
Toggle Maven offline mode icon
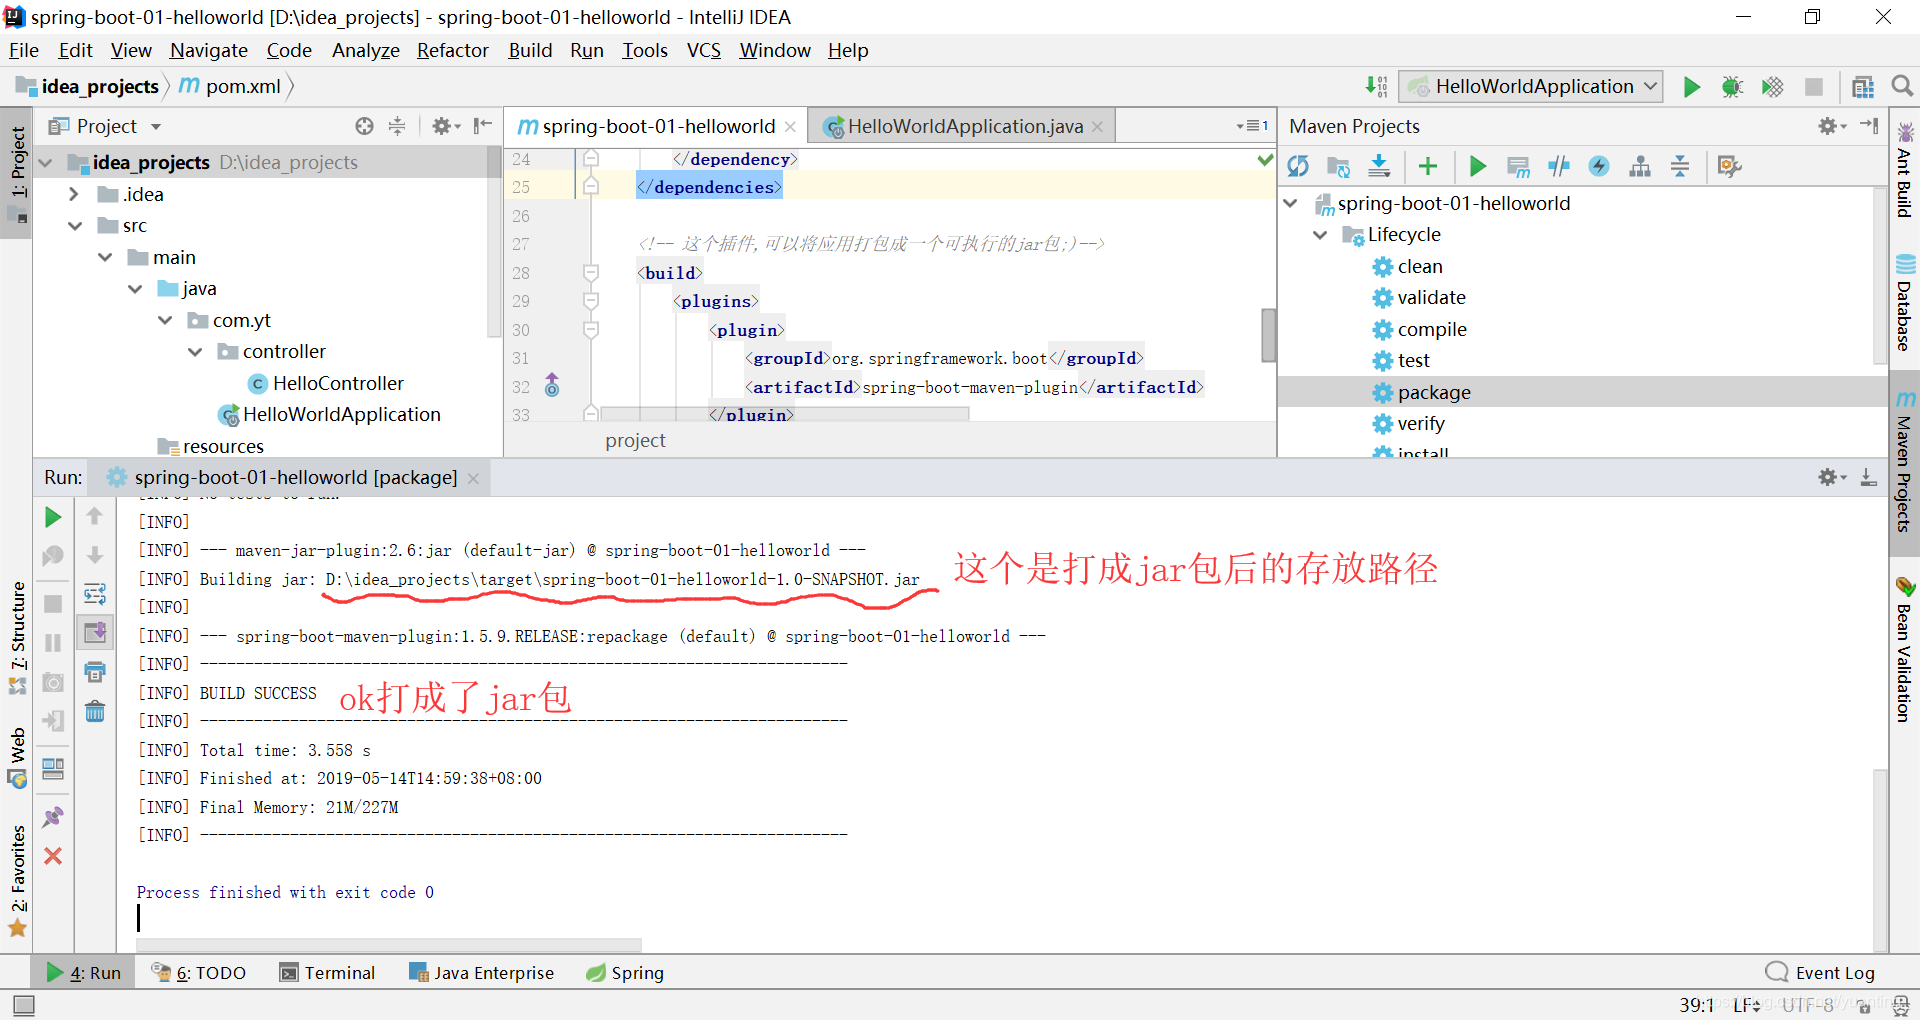(x=1558, y=167)
